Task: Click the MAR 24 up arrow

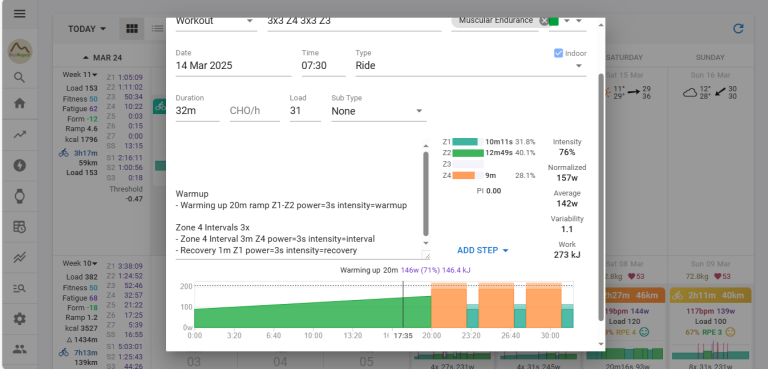Action: pos(86,58)
